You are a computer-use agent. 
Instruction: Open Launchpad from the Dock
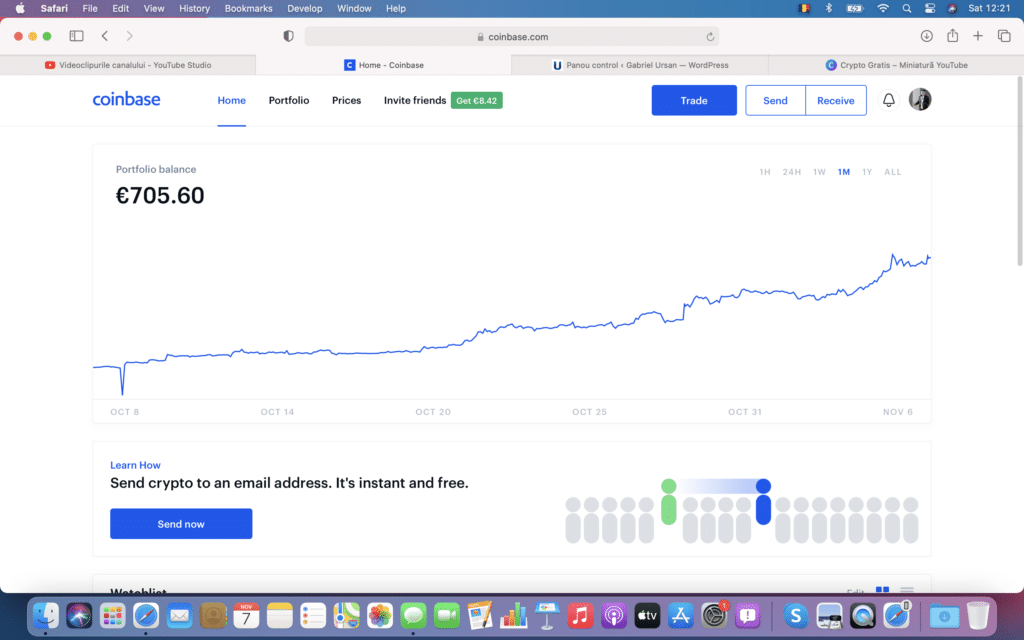[112, 615]
